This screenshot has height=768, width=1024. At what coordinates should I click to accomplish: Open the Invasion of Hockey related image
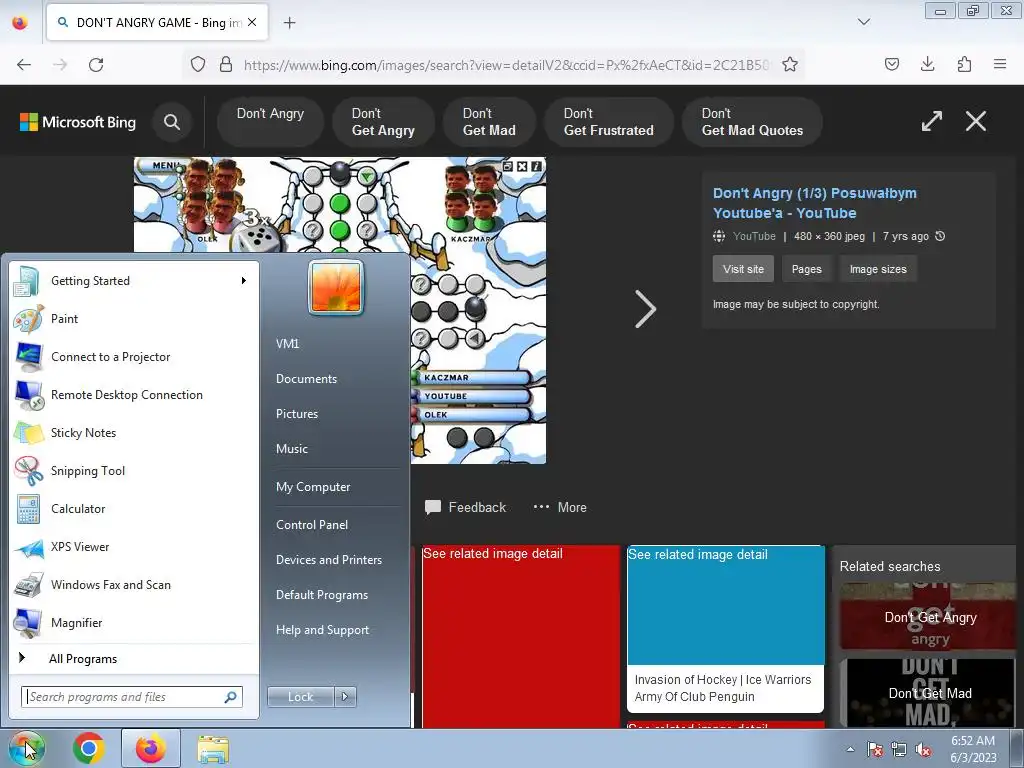[726, 628]
